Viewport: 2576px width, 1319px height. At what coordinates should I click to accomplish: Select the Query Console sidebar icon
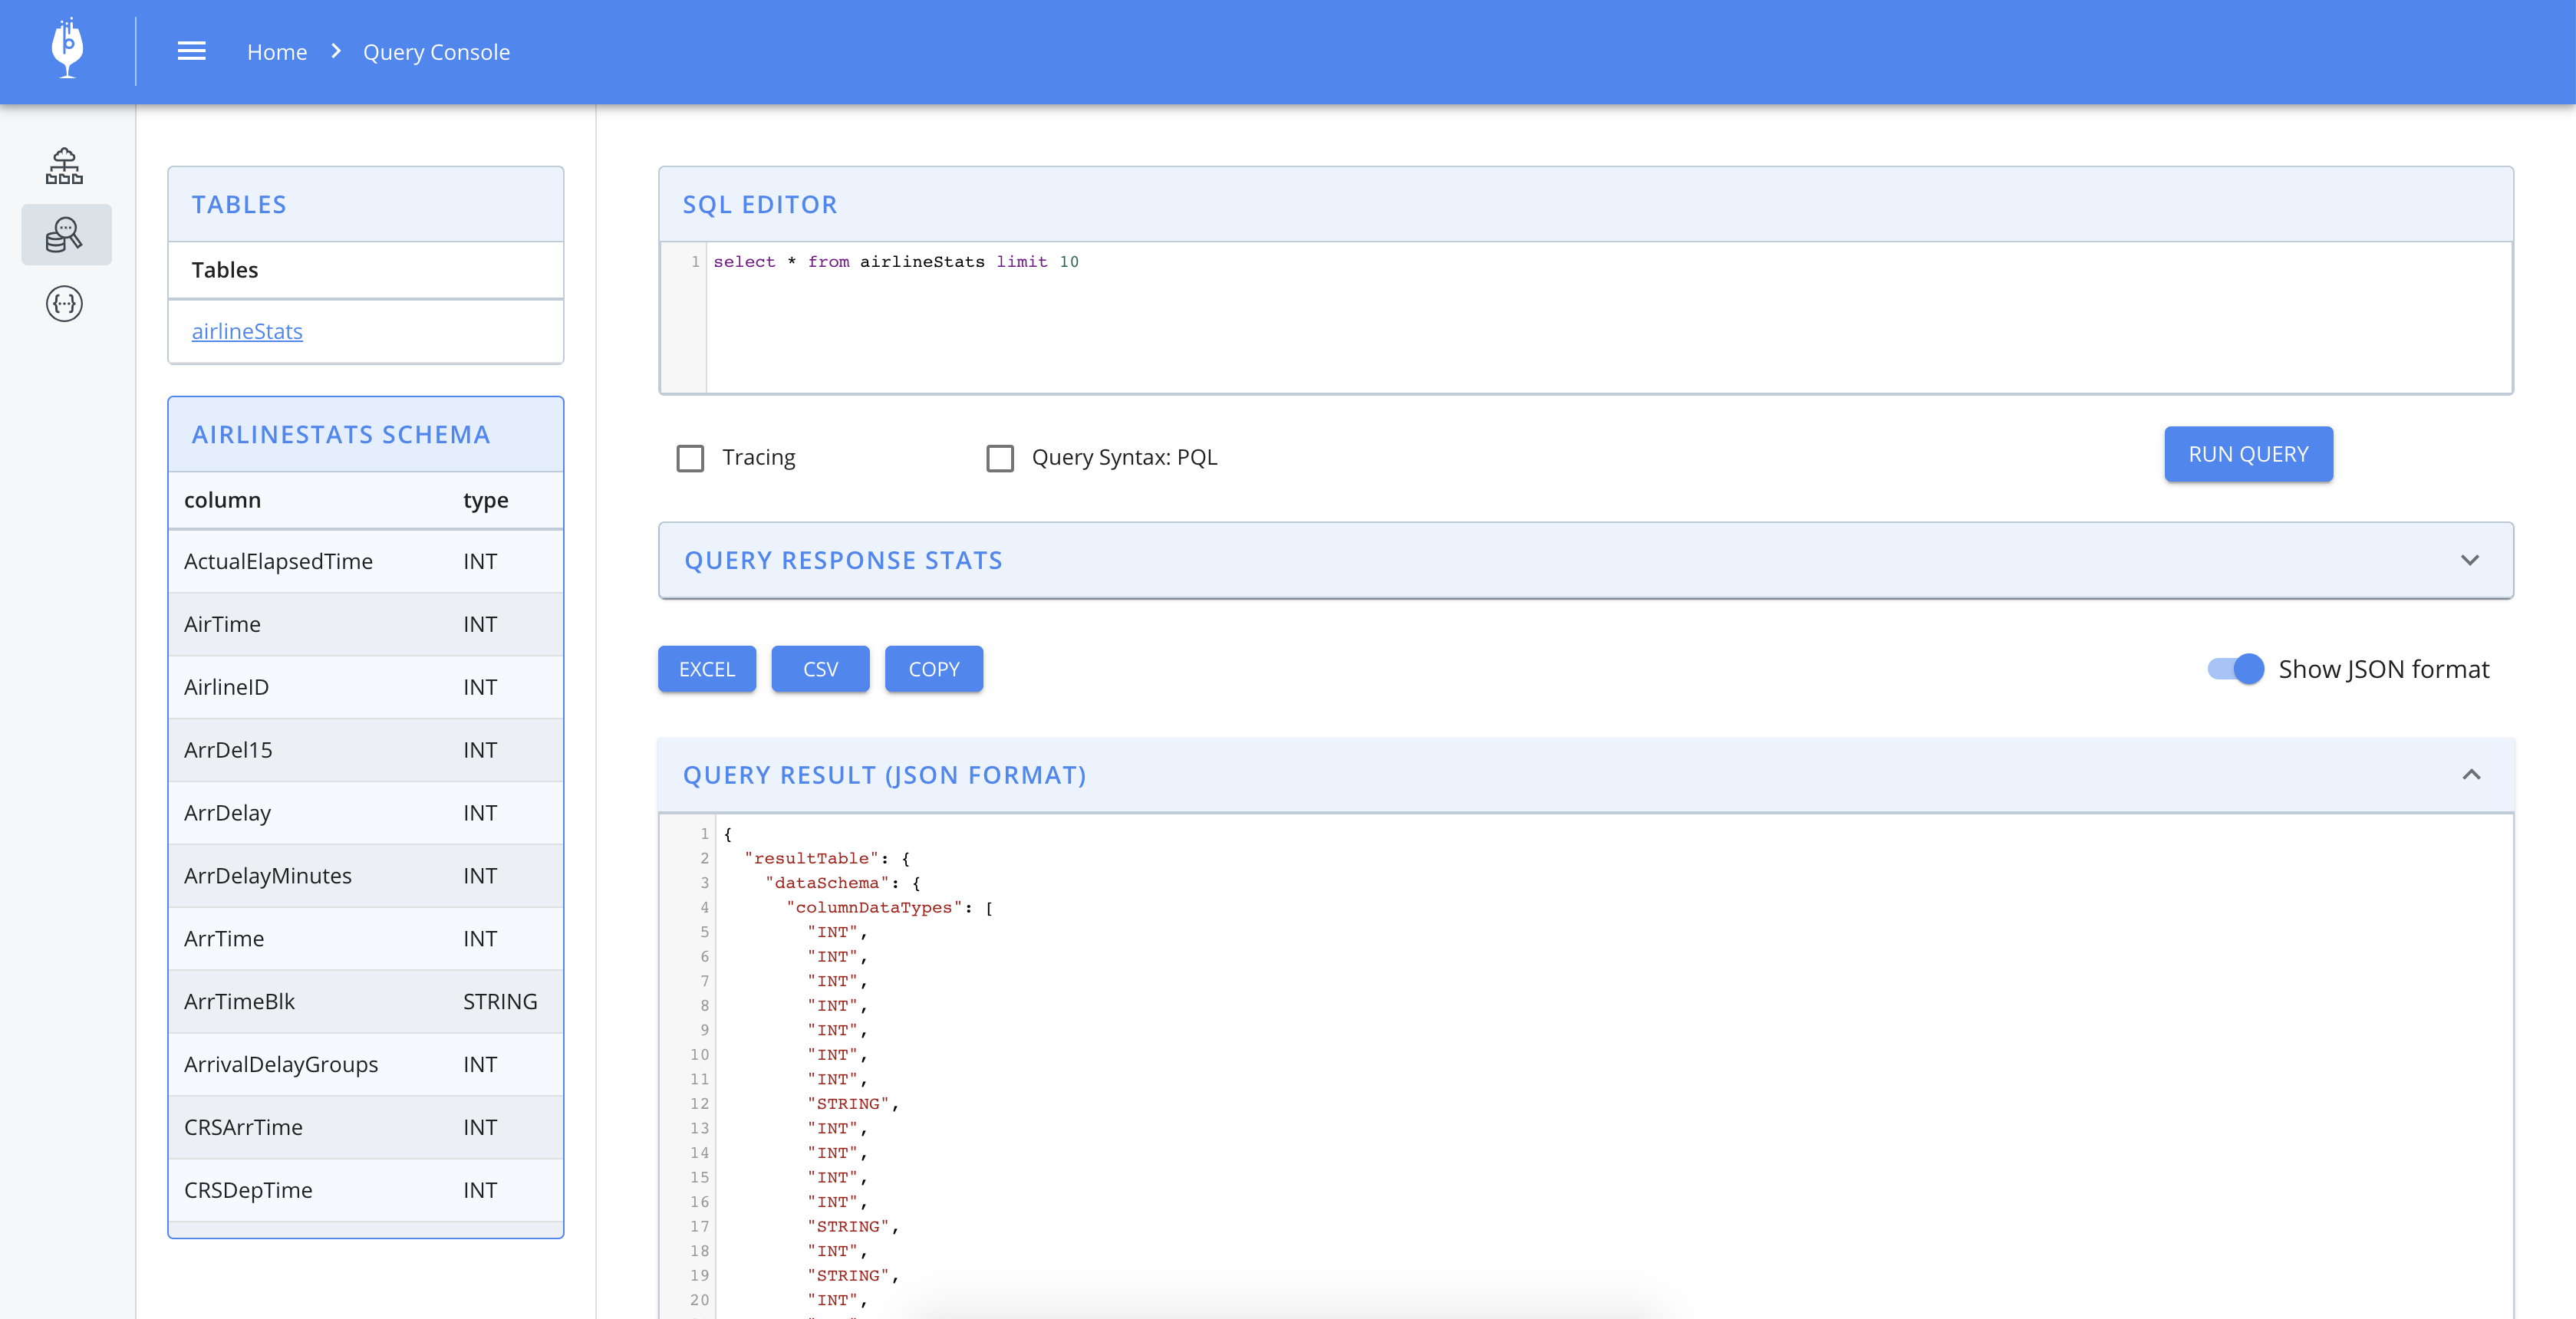point(65,235)
